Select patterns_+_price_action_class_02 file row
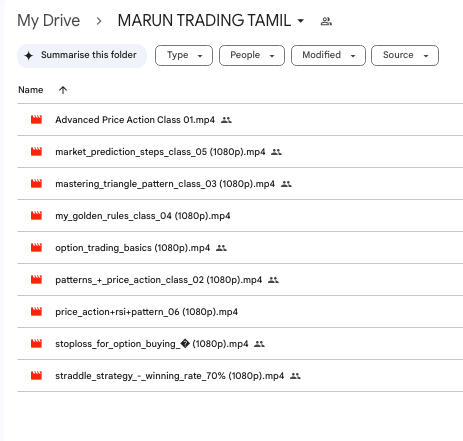This screenshot has height=441, width=463. point(240,280)
